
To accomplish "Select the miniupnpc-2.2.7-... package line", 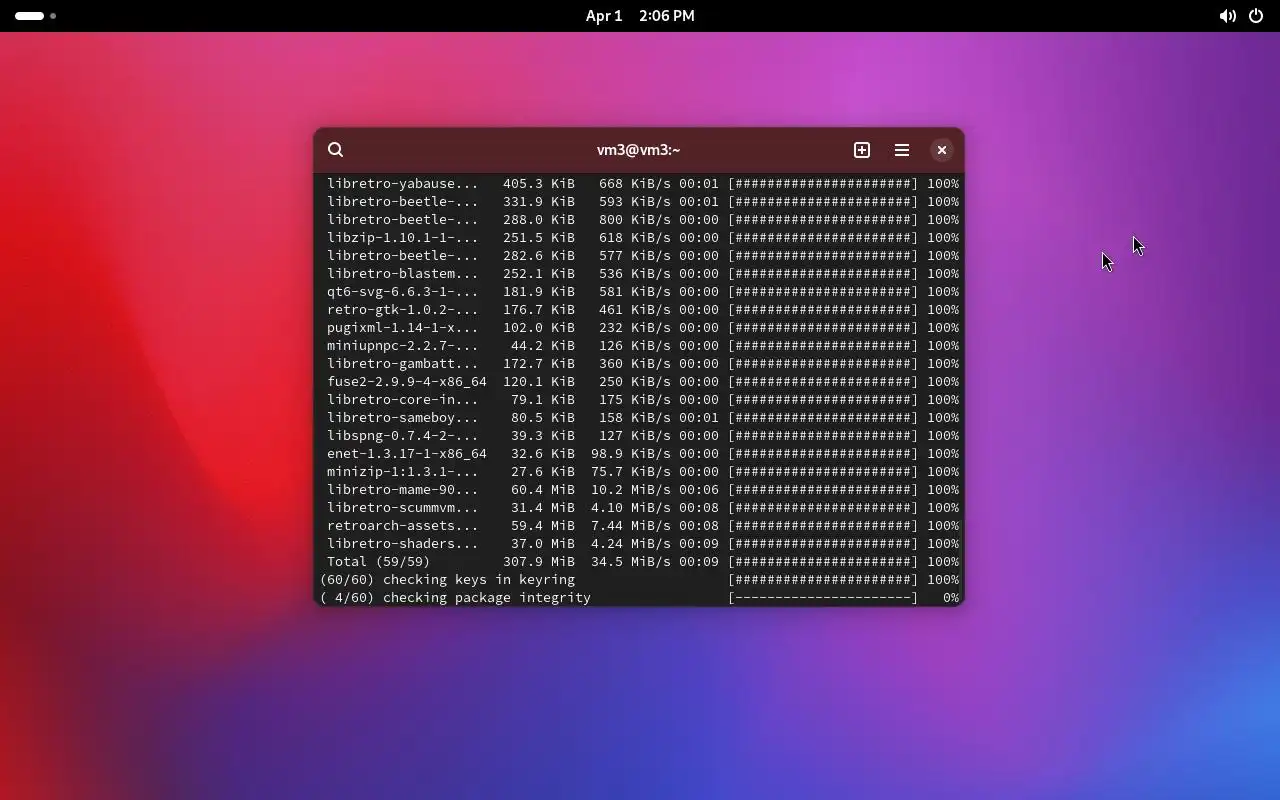I will [x=643, y=346].
